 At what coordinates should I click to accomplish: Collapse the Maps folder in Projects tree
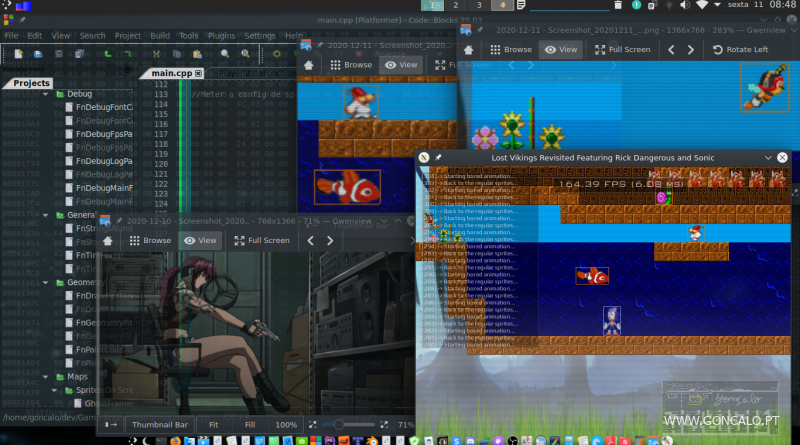(45, 377)
